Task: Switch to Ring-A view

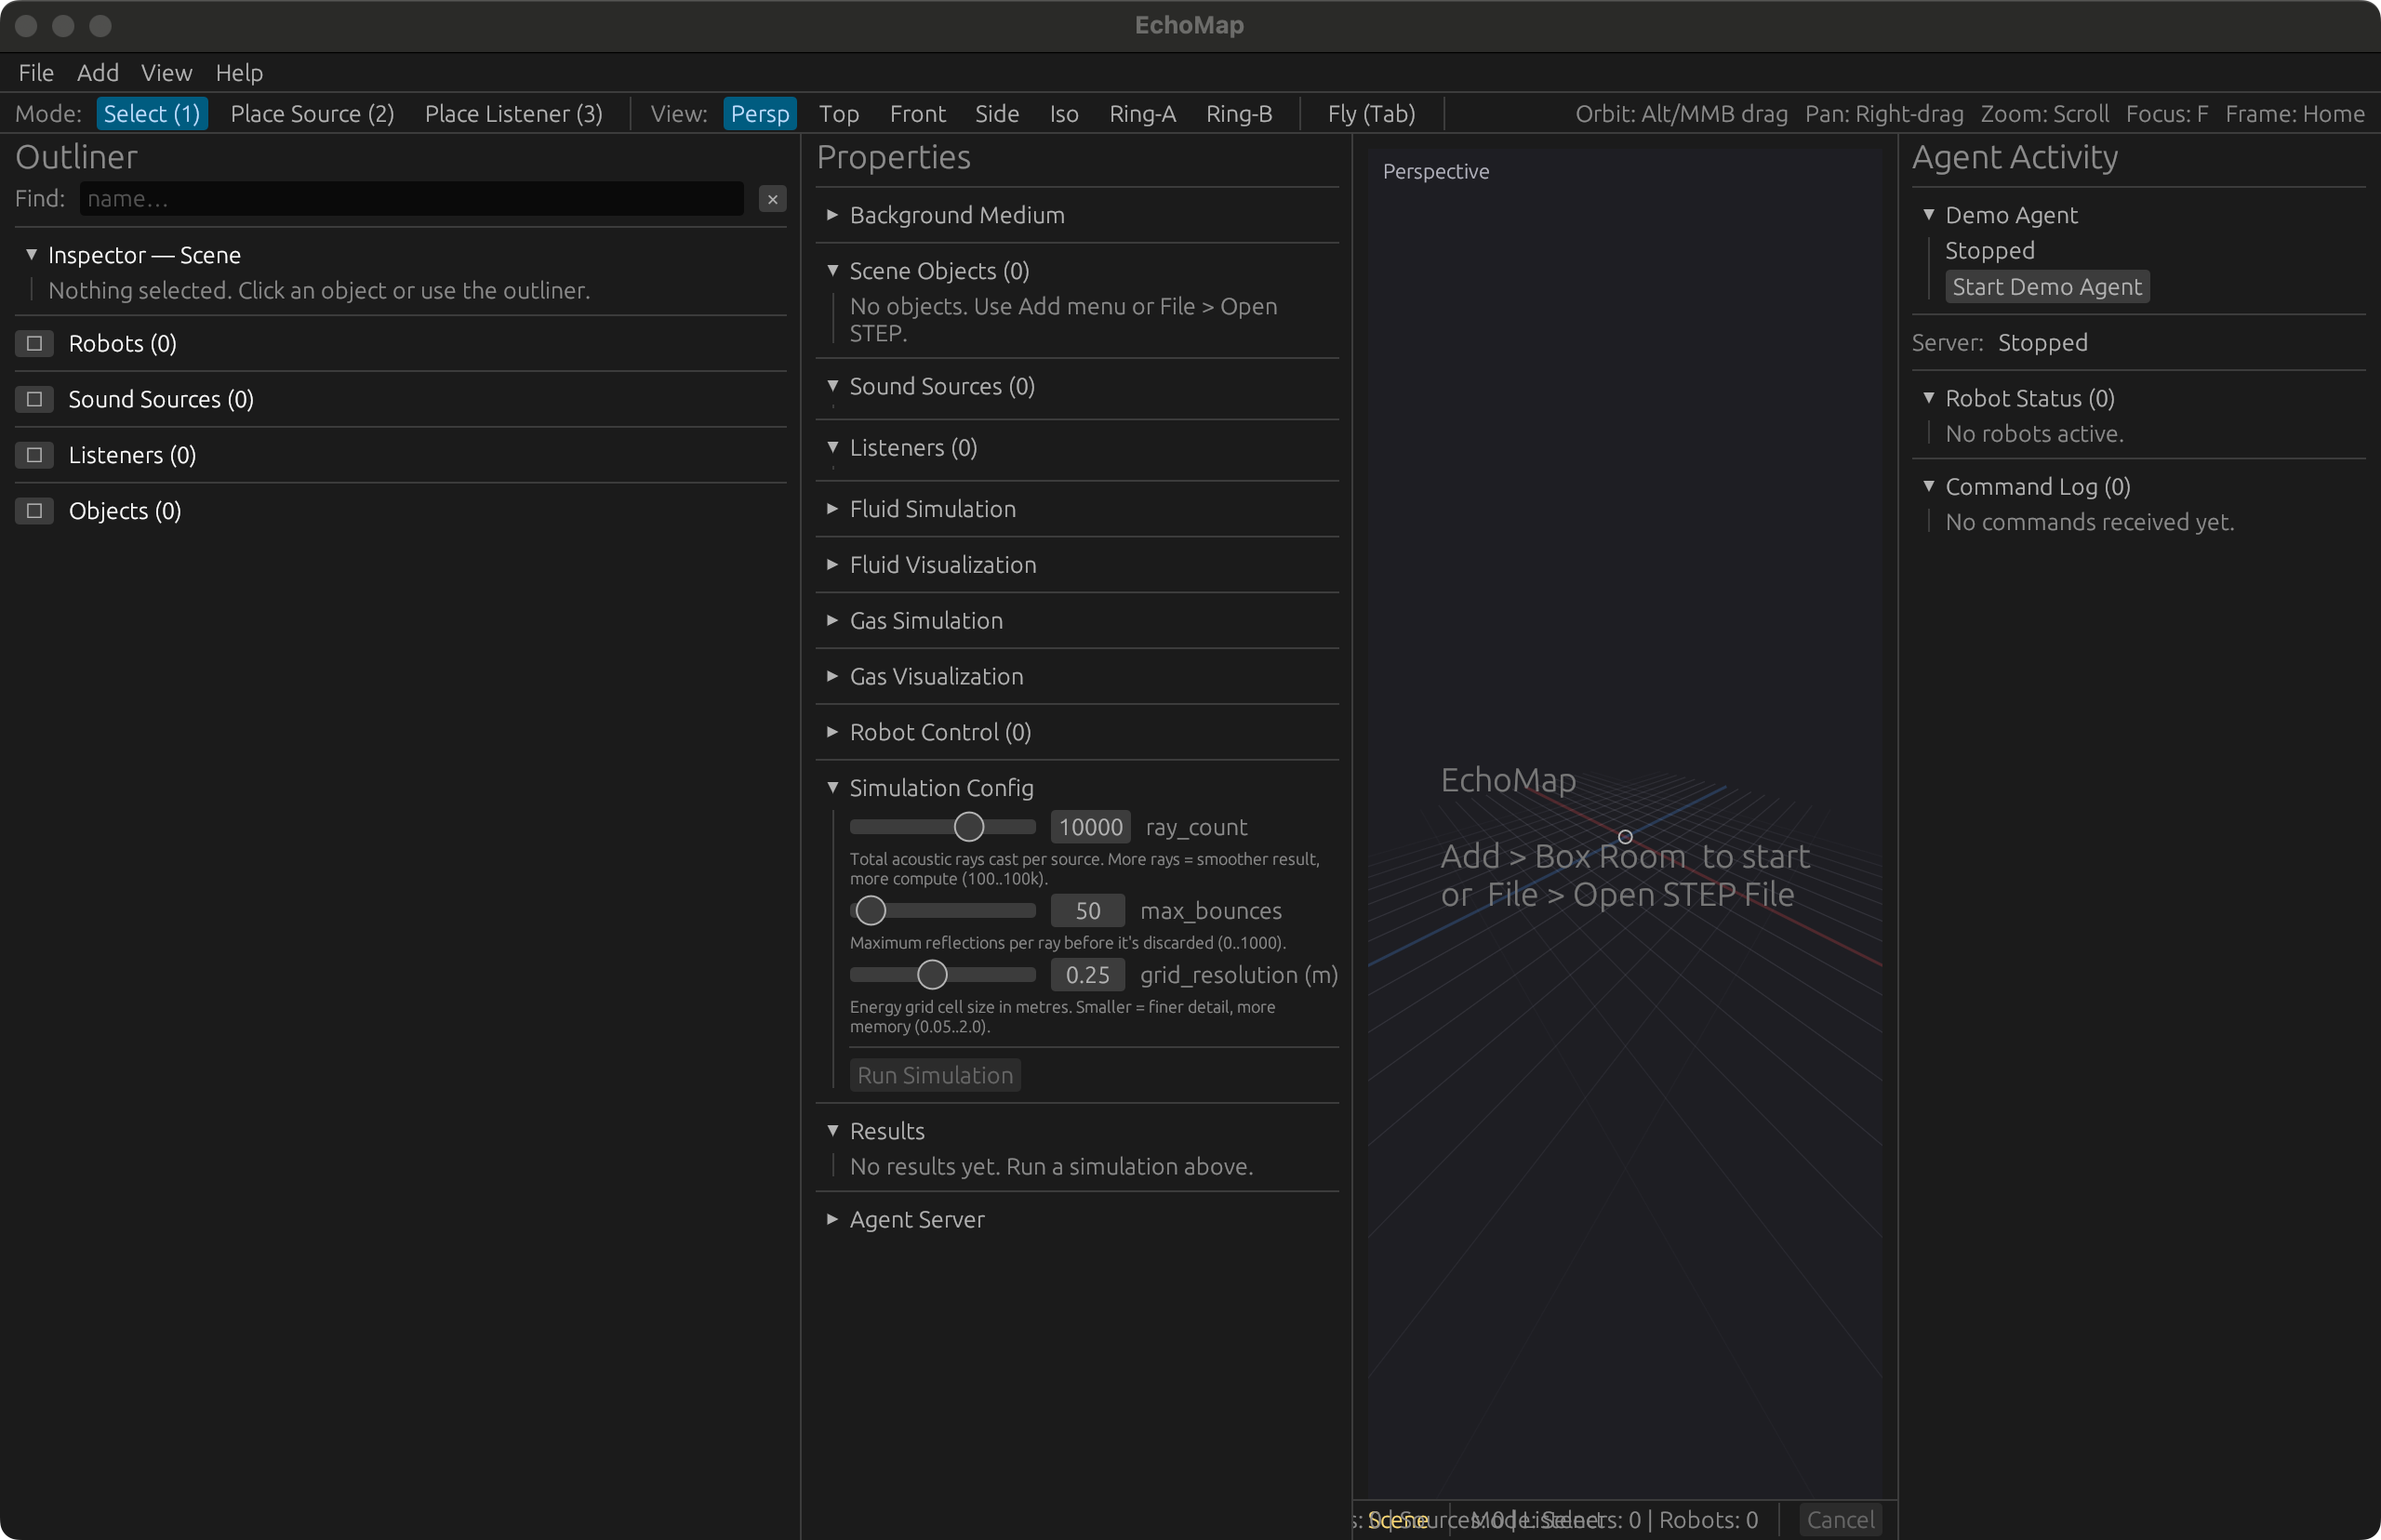Action: click(x=1143, y=113)
